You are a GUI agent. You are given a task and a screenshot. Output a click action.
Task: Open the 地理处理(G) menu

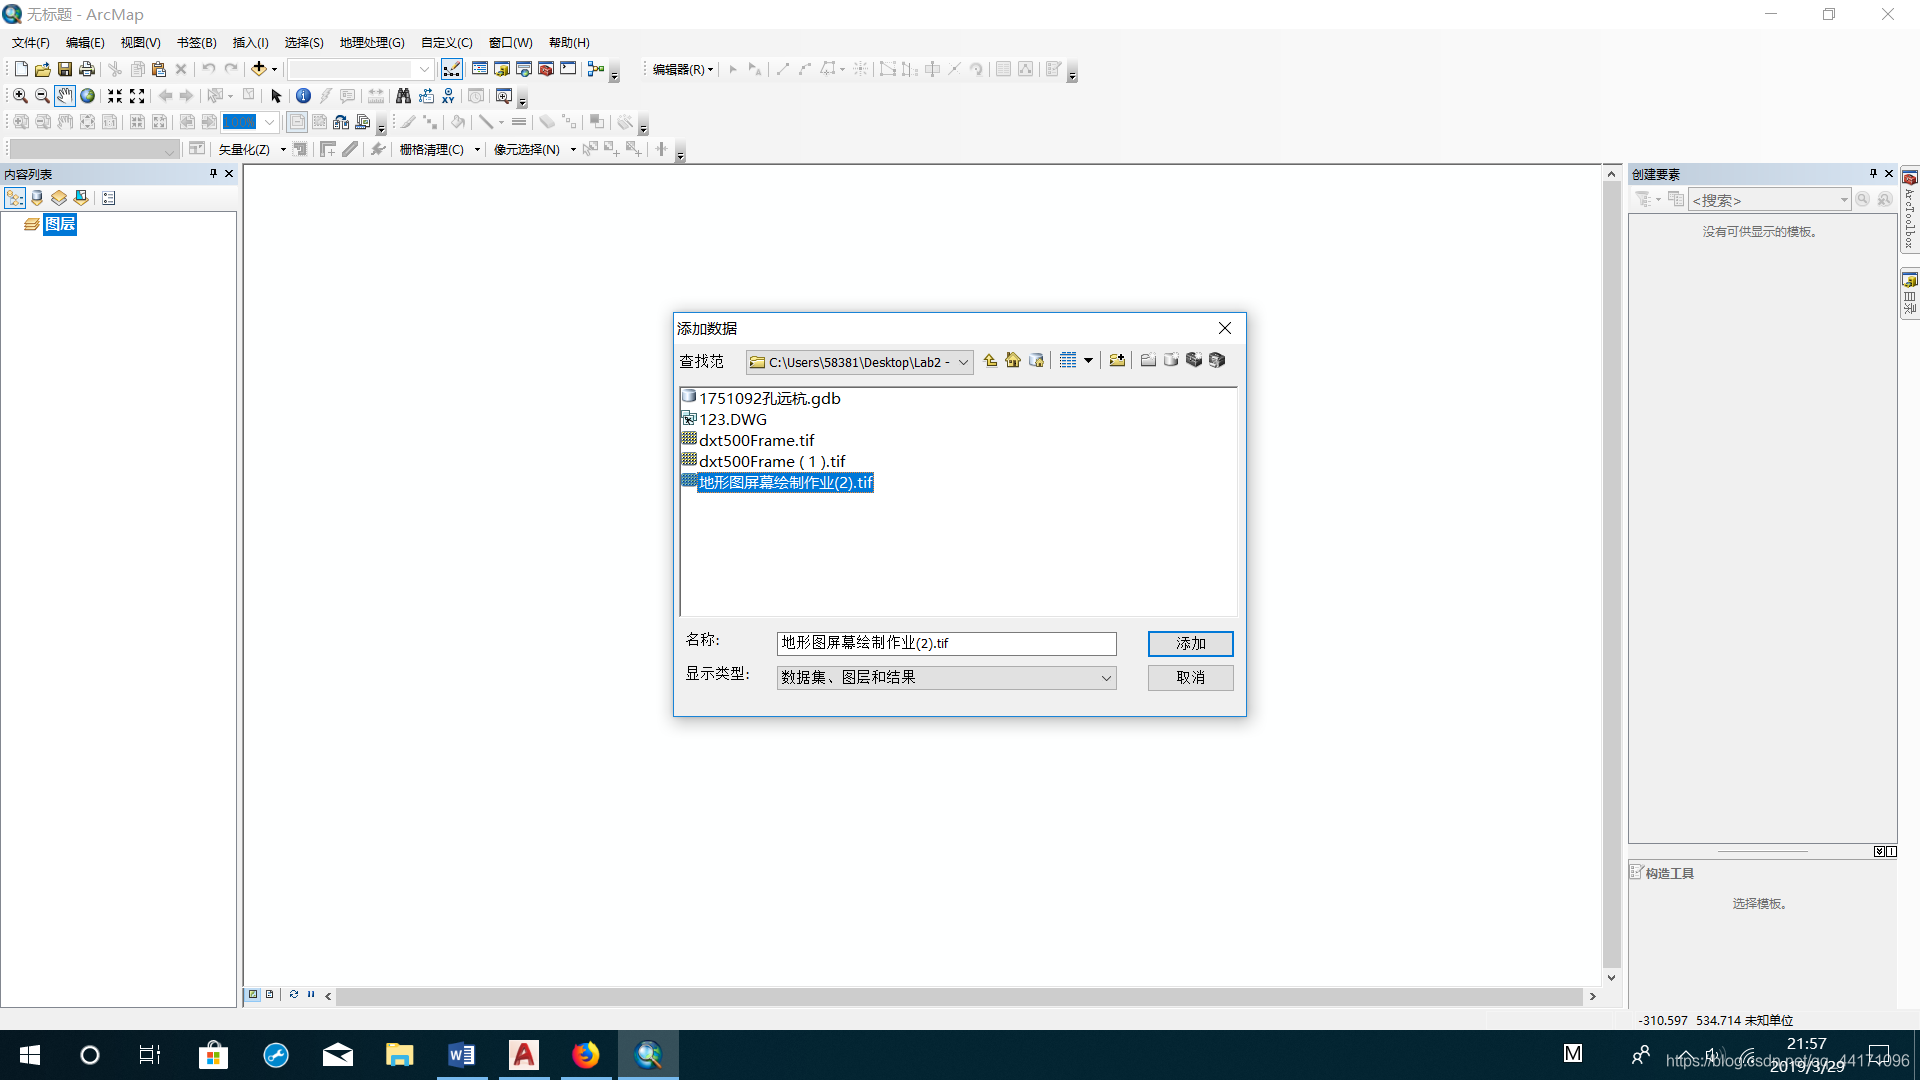(x=372, y=43)
